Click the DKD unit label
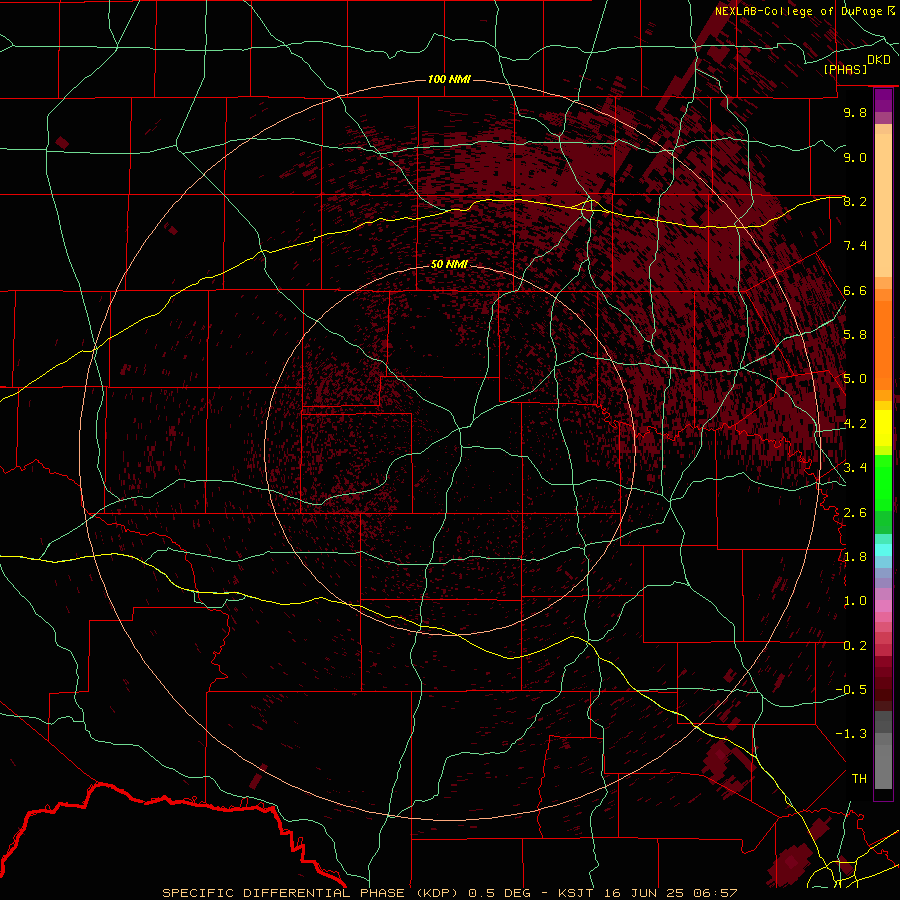Viewport: 900px width, 900px height. [879, 60]
